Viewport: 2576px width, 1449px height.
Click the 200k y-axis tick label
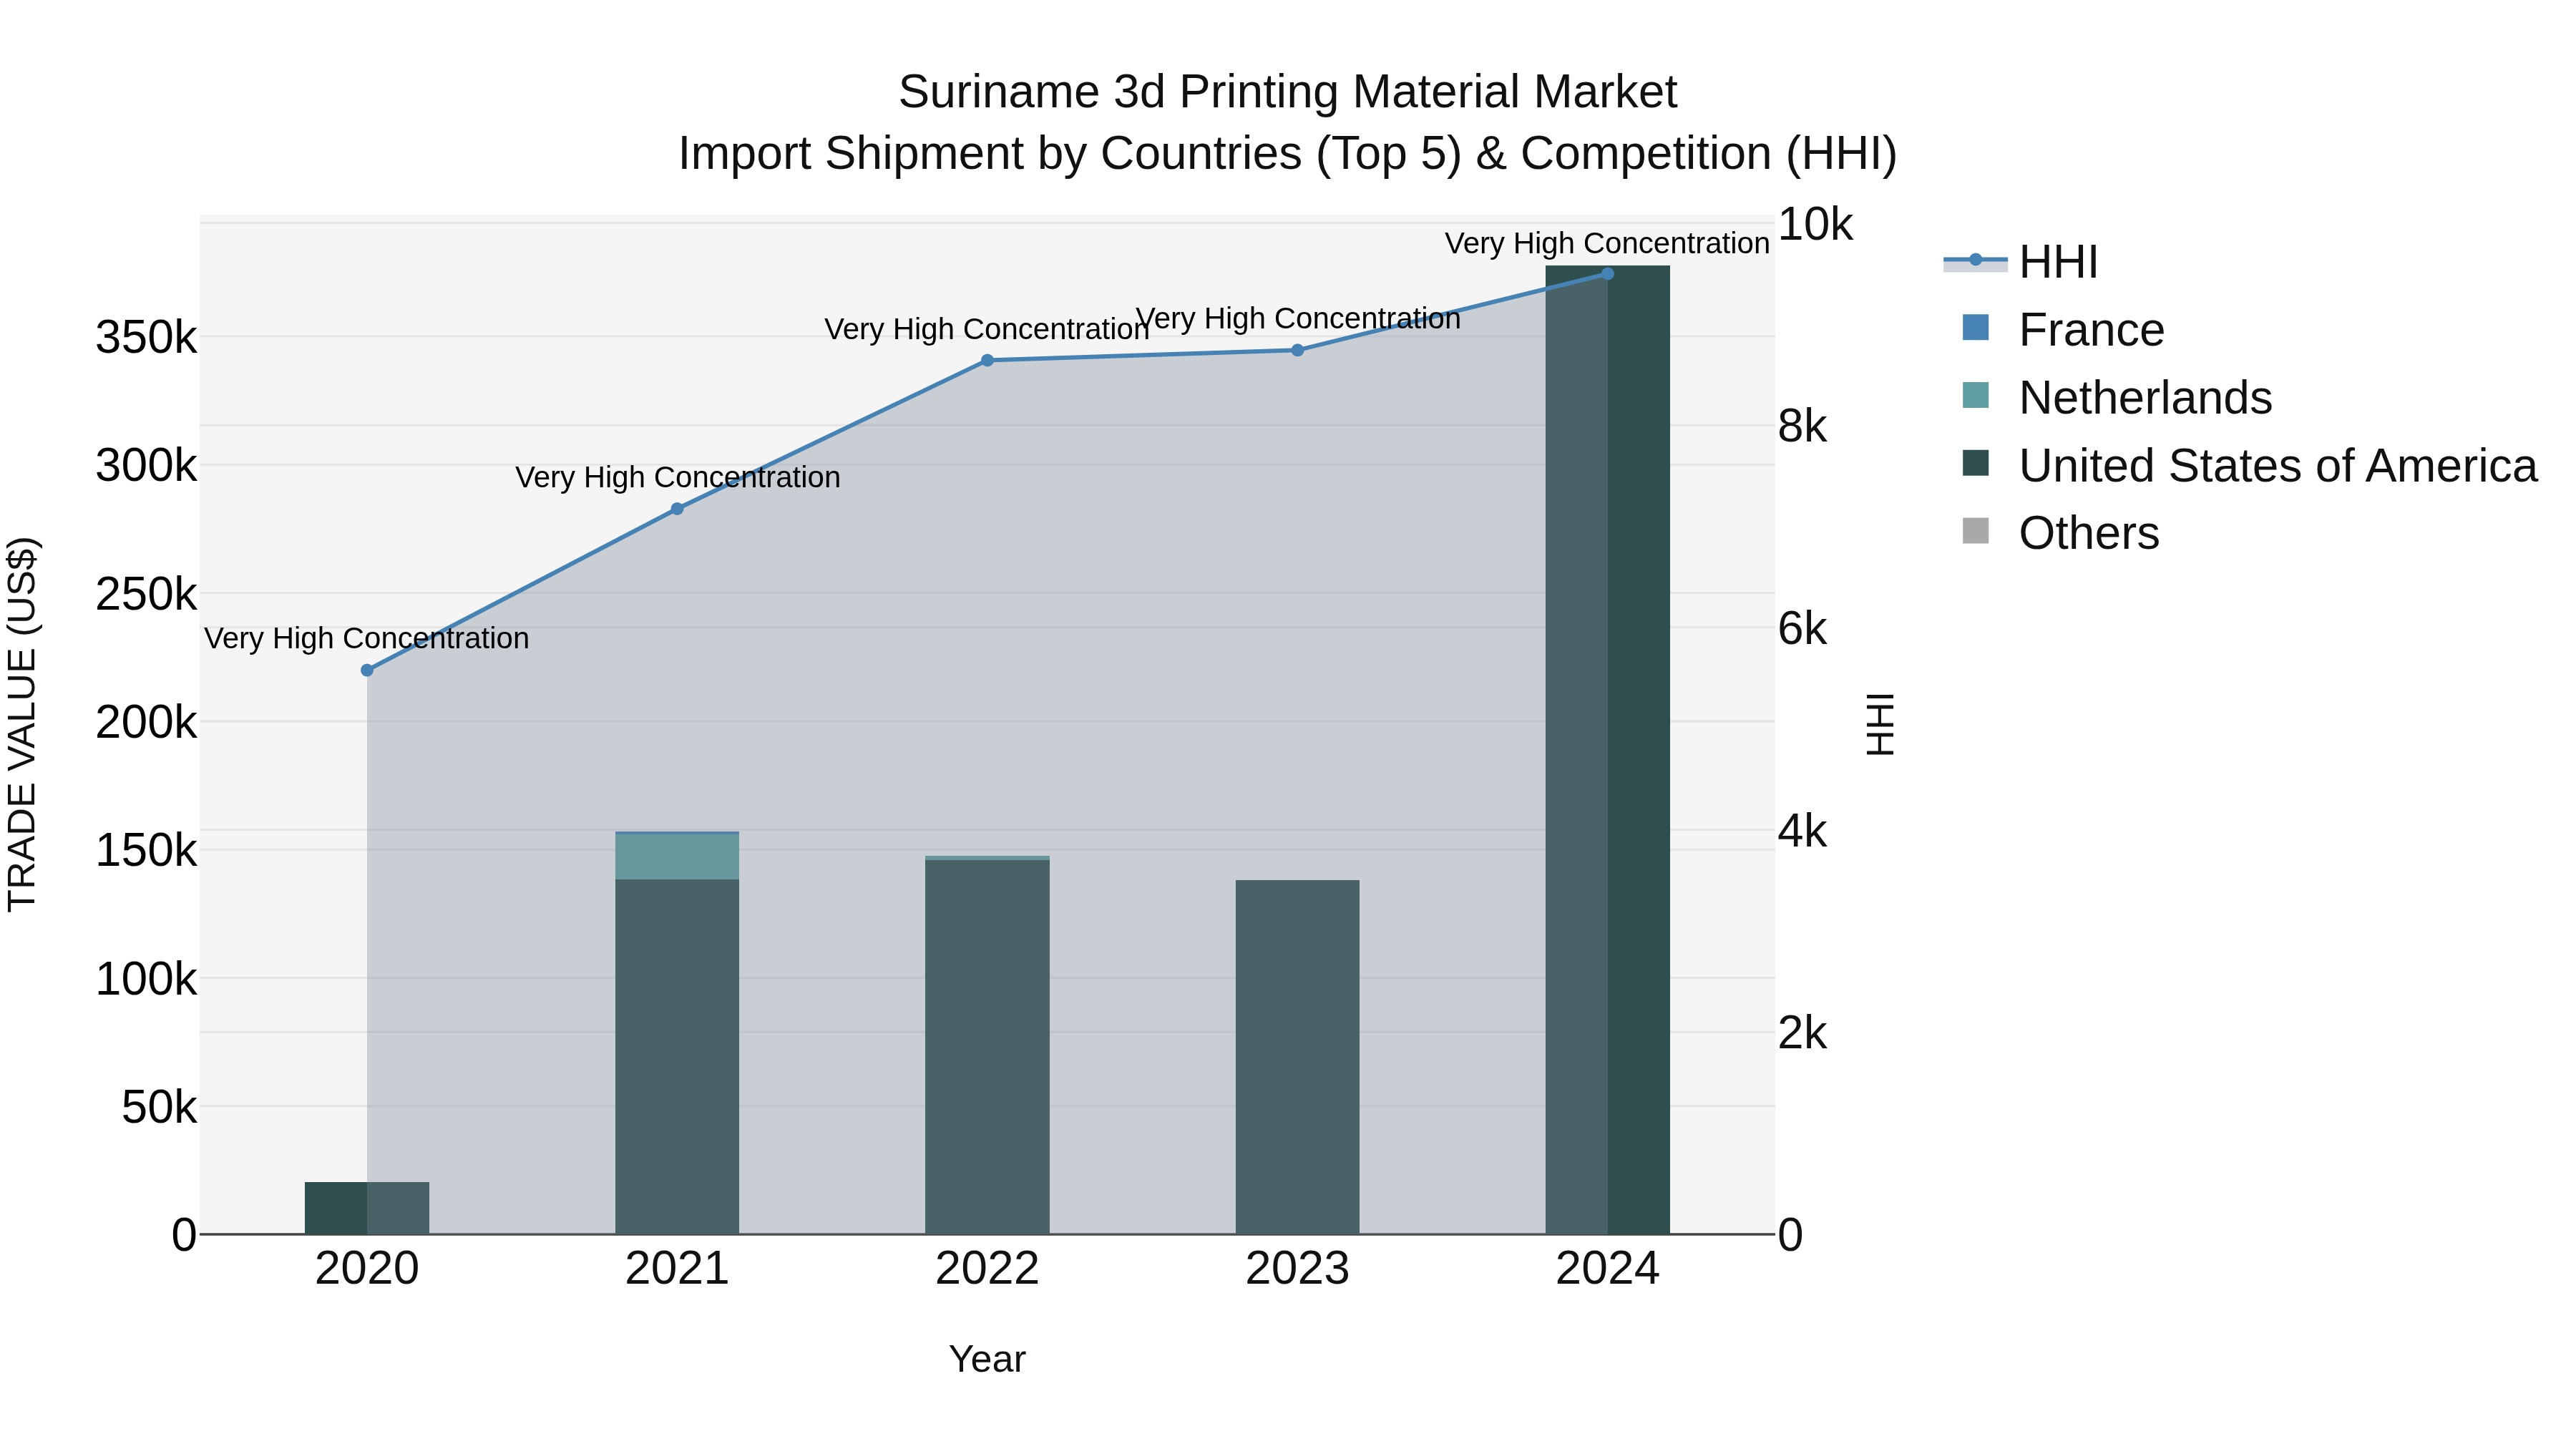tap(146, 723)
